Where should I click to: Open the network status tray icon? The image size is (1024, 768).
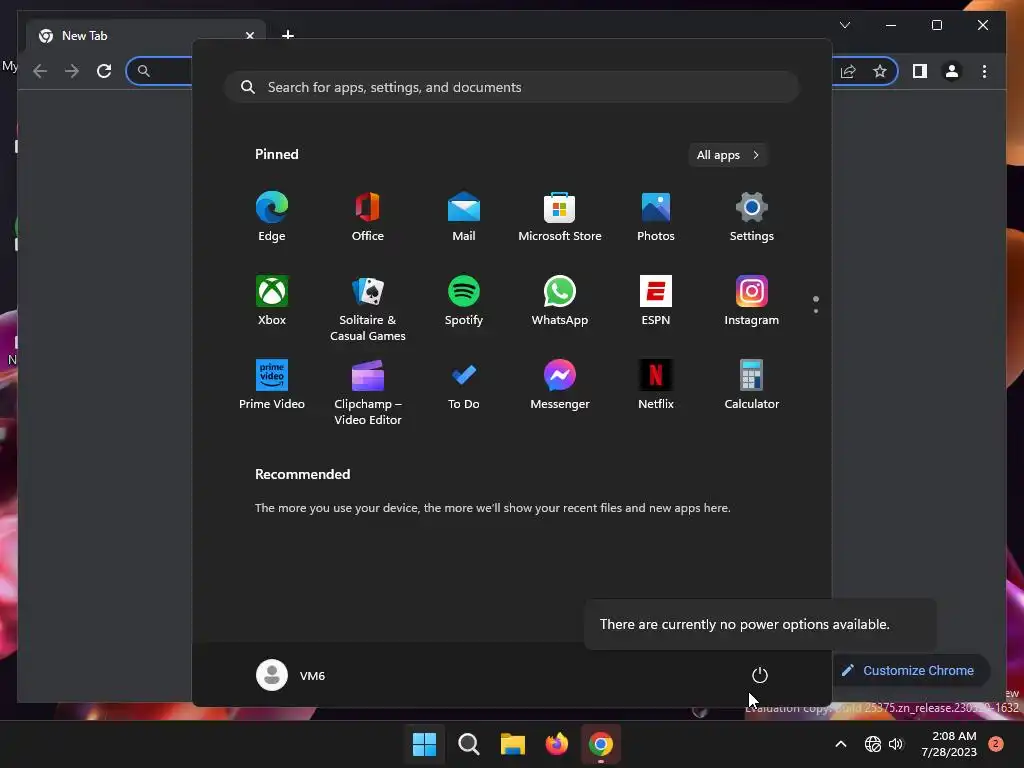(x=872, y=744)
